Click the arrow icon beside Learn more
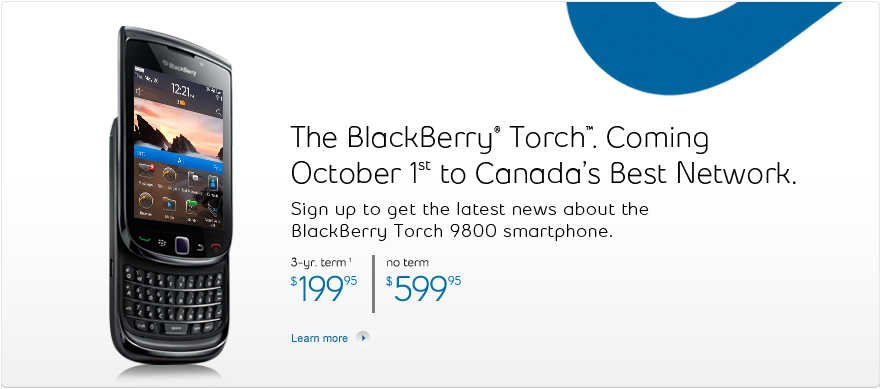 point(364,338)
